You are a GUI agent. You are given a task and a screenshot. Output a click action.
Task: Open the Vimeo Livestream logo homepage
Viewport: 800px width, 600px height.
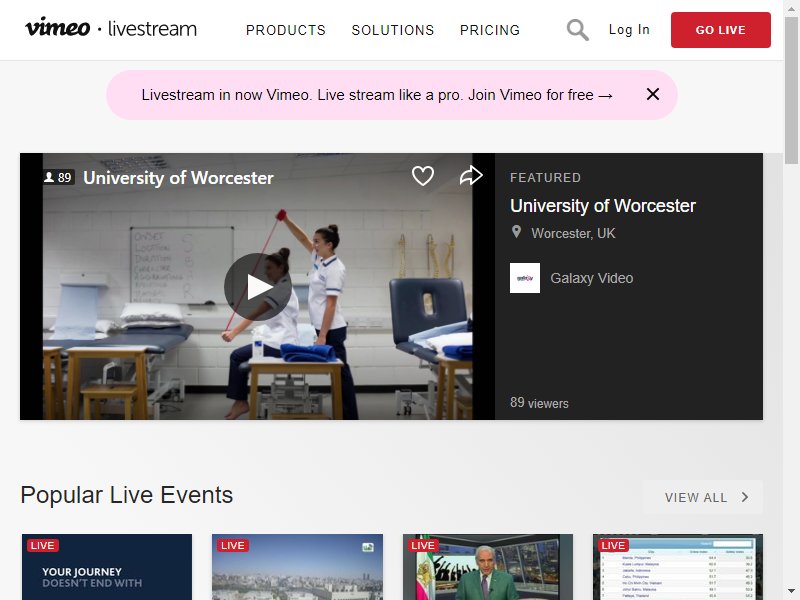click(x=111, y=28)
